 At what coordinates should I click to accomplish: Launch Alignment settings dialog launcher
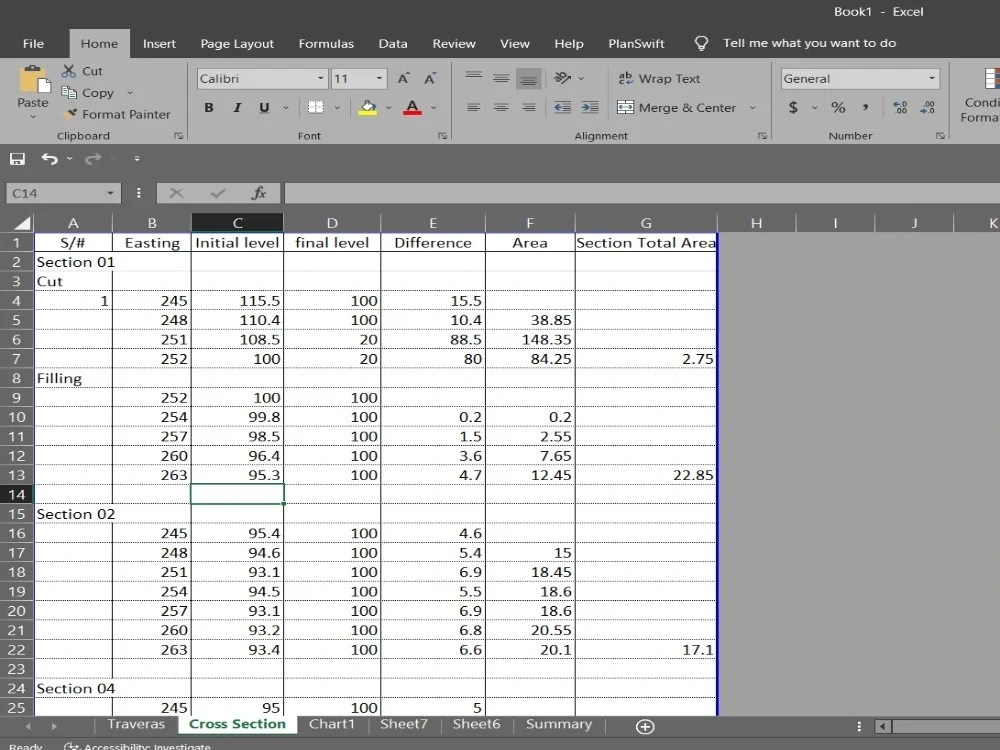coord(761,136)
